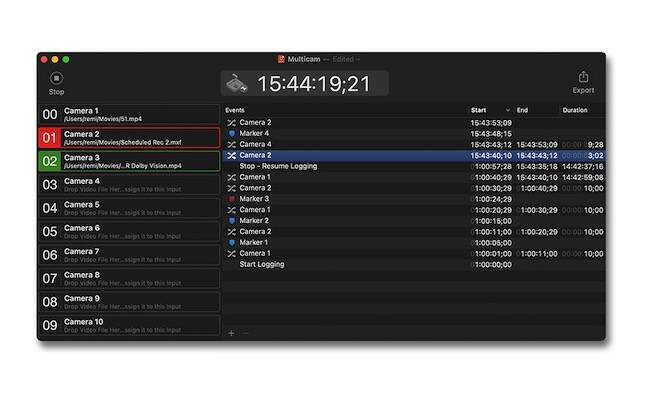
Task: Click switch icon of Camera 2 at 01:00:11;00
Action: [231, 232]
